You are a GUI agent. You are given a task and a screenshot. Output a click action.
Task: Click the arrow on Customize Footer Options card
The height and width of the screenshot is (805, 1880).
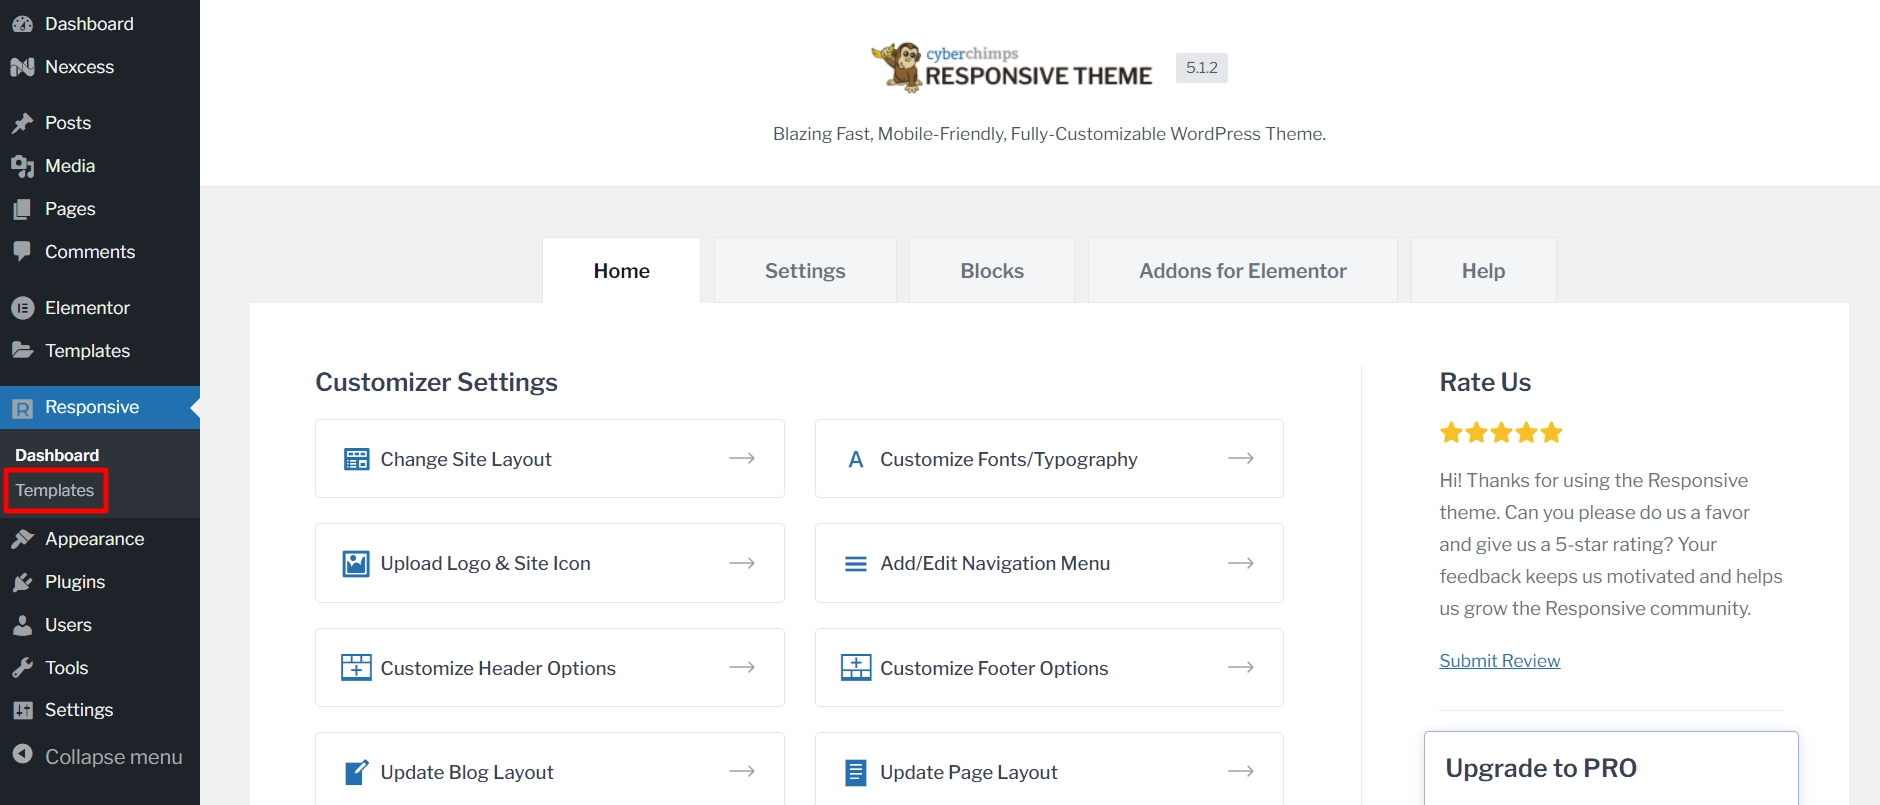tap(1241, 667)
